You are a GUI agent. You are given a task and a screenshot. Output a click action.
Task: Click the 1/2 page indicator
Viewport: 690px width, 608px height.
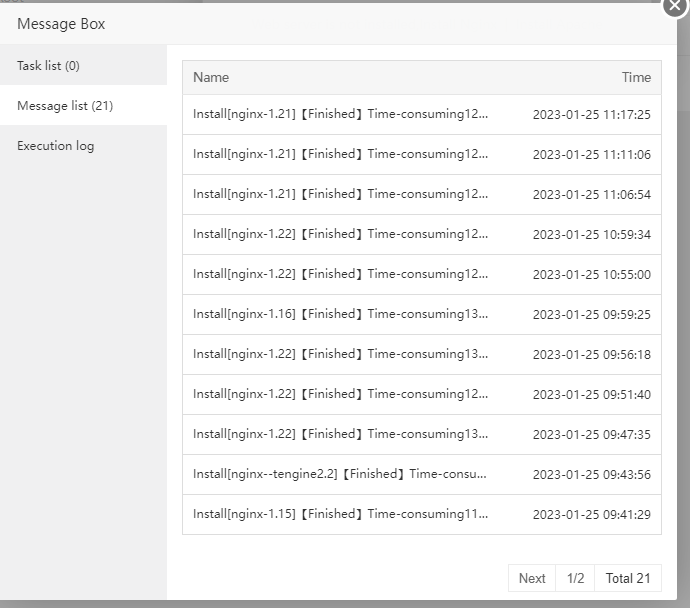(x=575, y=578)
